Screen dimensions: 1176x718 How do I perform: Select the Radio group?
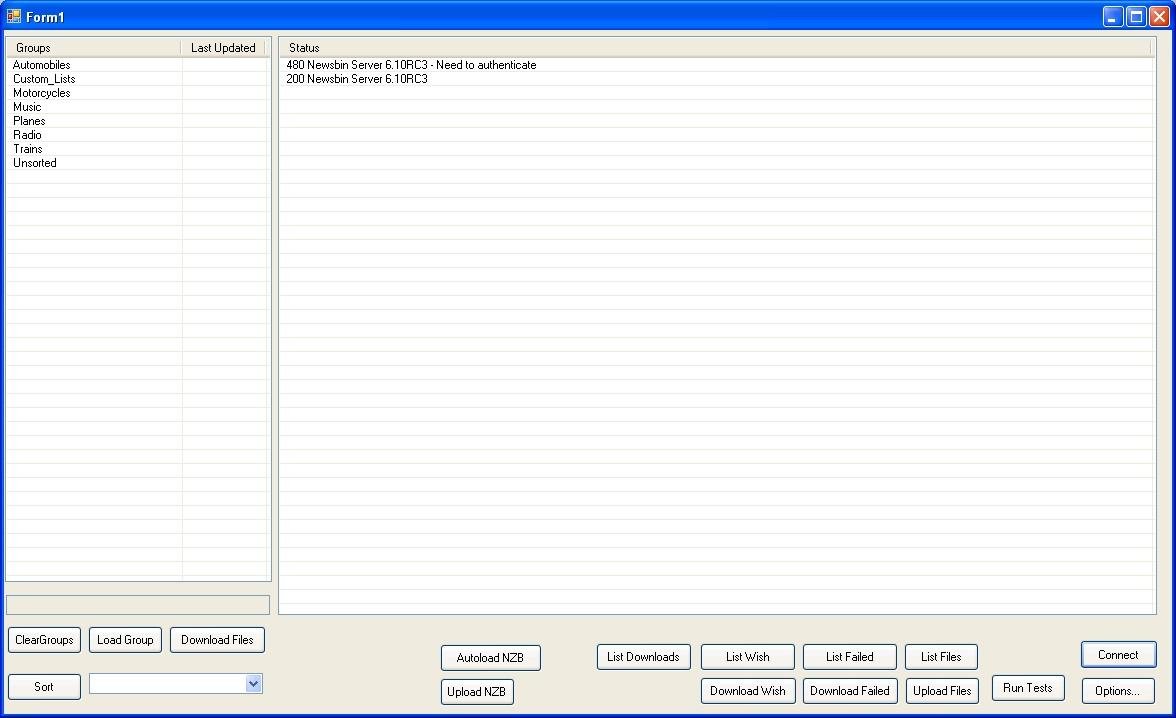[27, 135]
